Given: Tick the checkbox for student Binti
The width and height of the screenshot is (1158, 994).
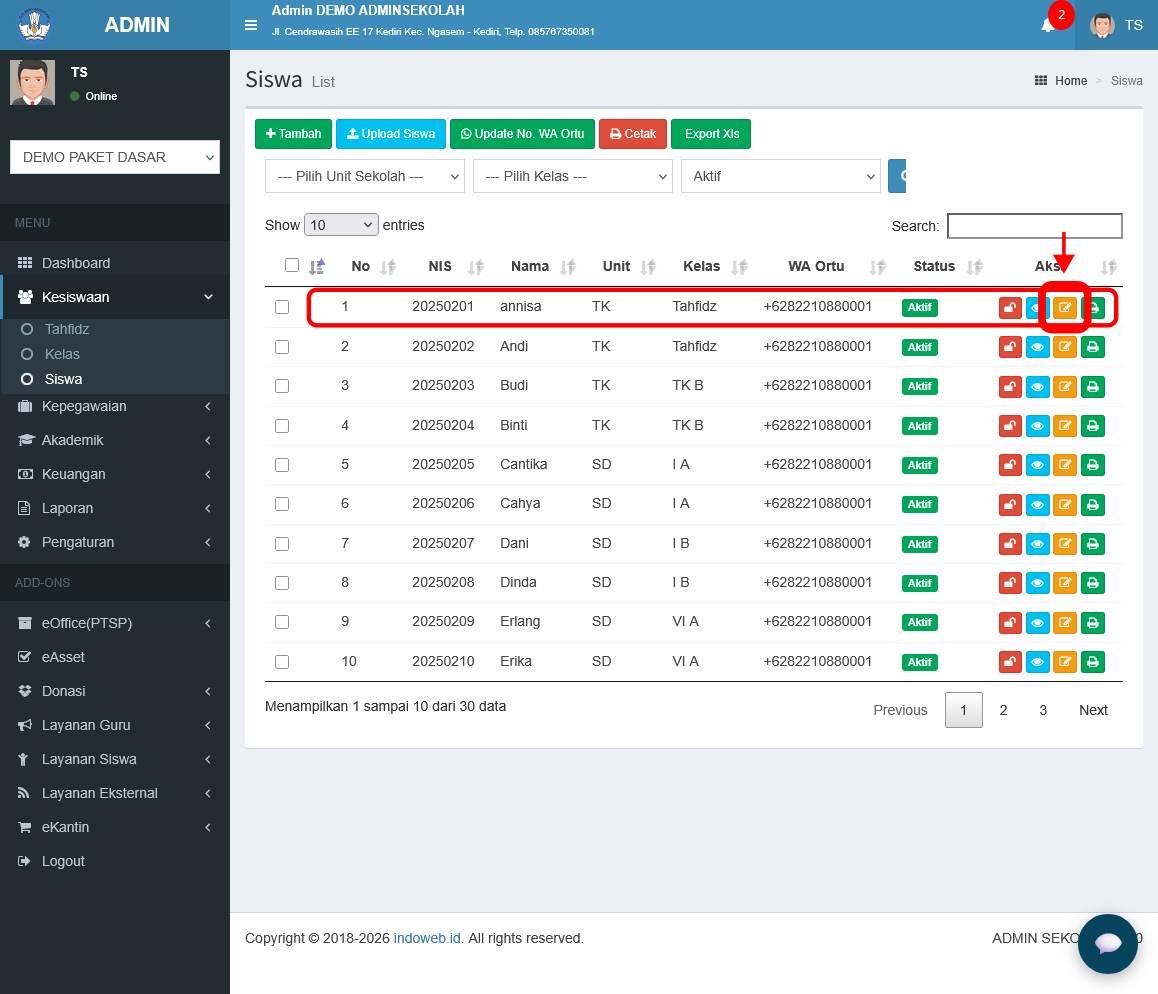Looking at the screenshot, I should coord(282,426).
